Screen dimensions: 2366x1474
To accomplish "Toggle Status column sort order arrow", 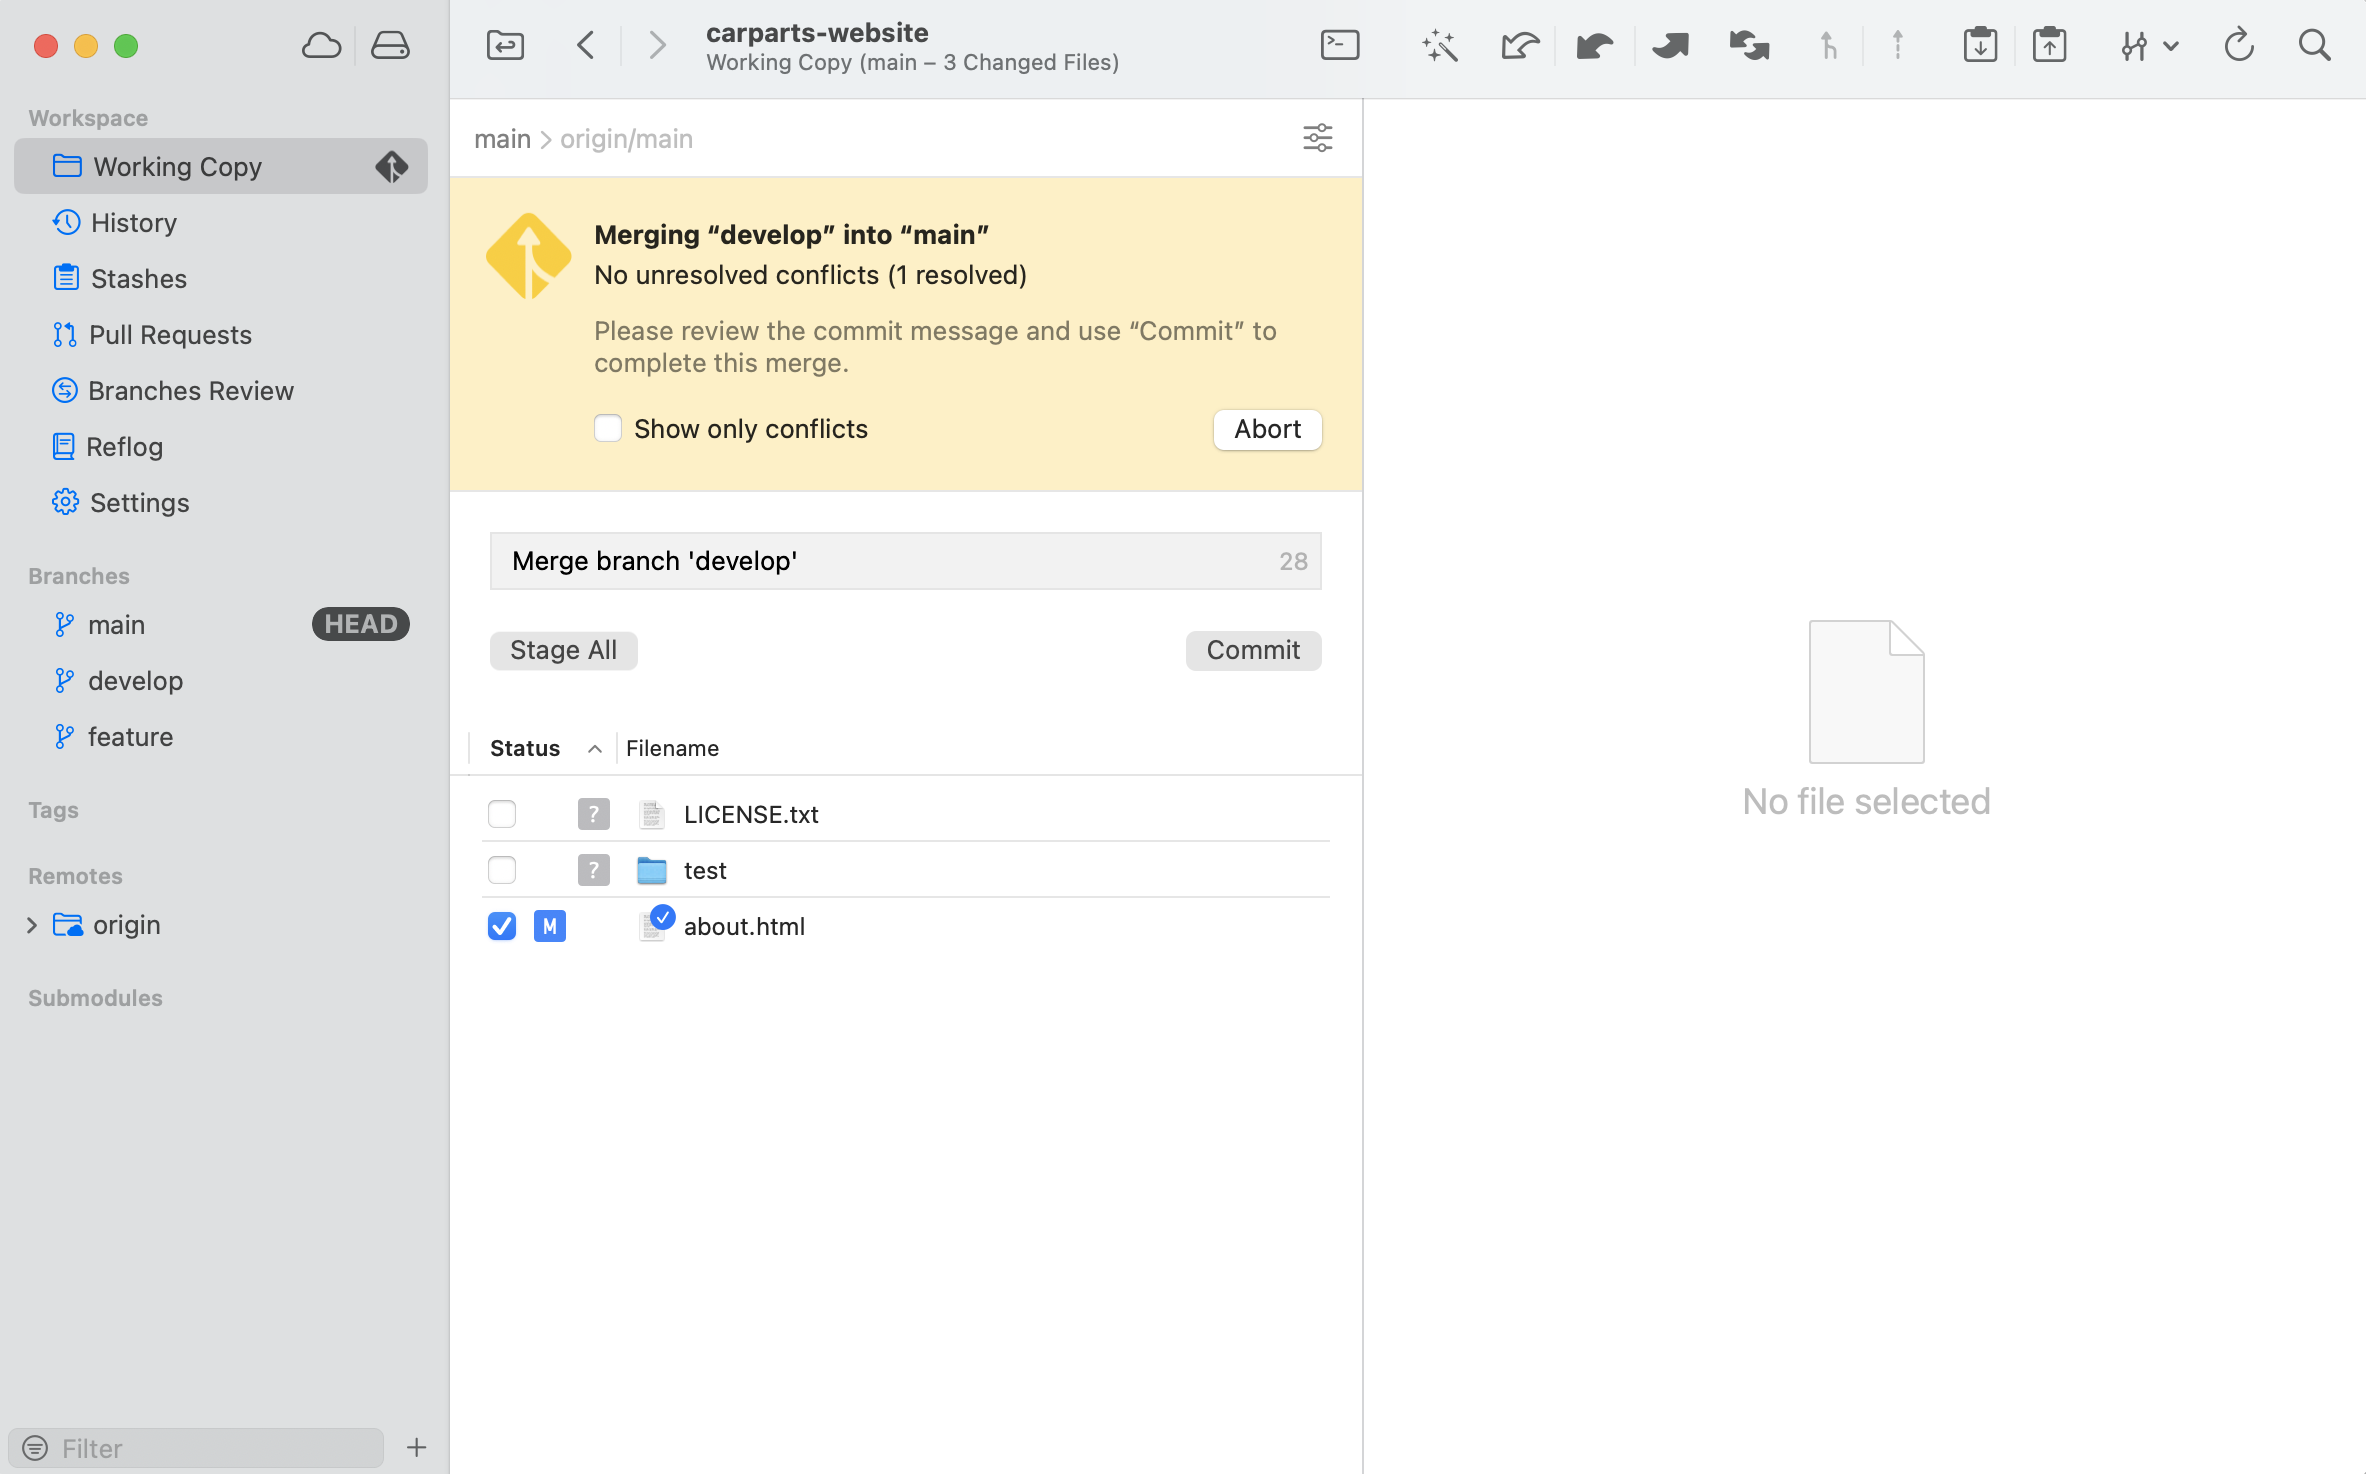I will click(594, 749).
